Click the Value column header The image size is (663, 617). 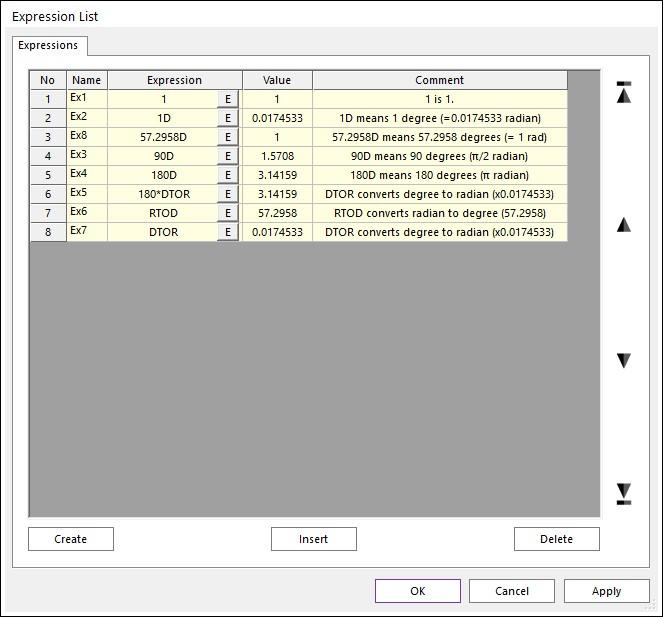pyautogui.click(x=277, y=80)
